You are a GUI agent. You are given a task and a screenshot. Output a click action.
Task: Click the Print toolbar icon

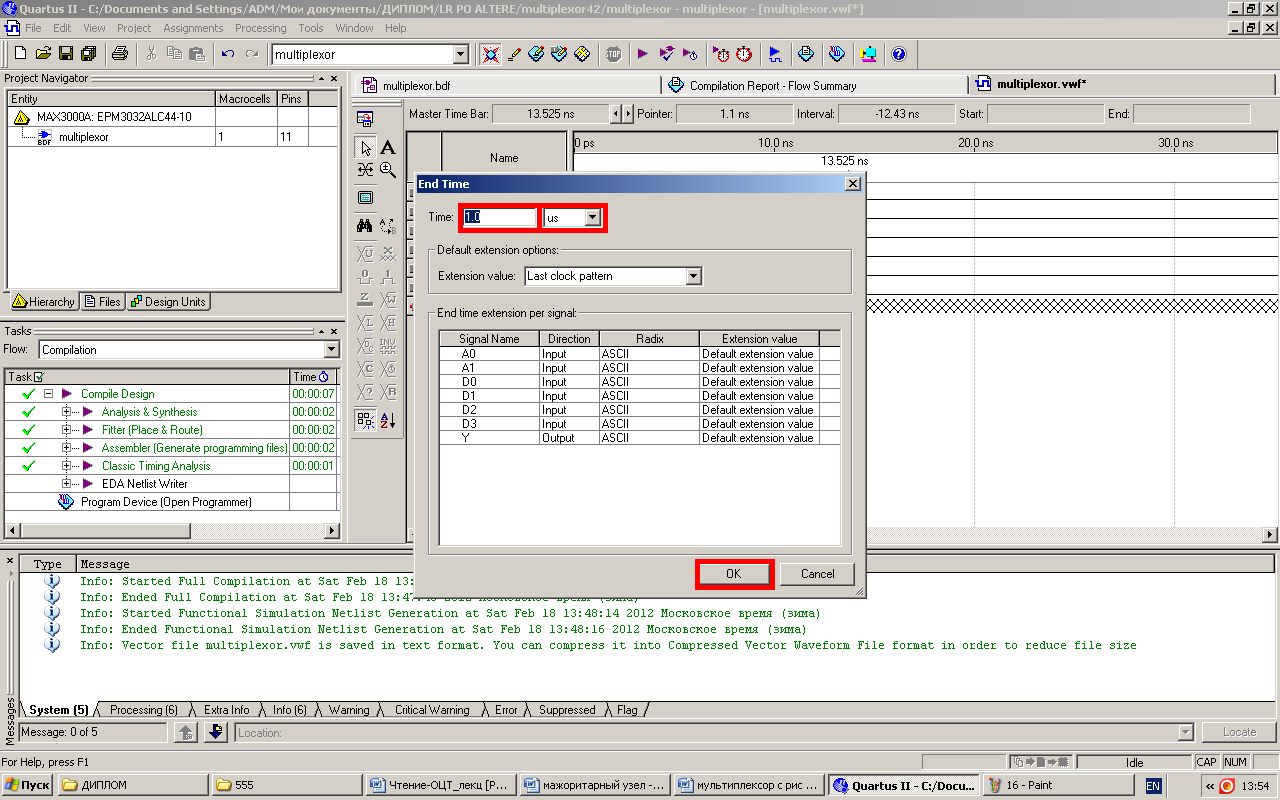(x=120, y=54)
